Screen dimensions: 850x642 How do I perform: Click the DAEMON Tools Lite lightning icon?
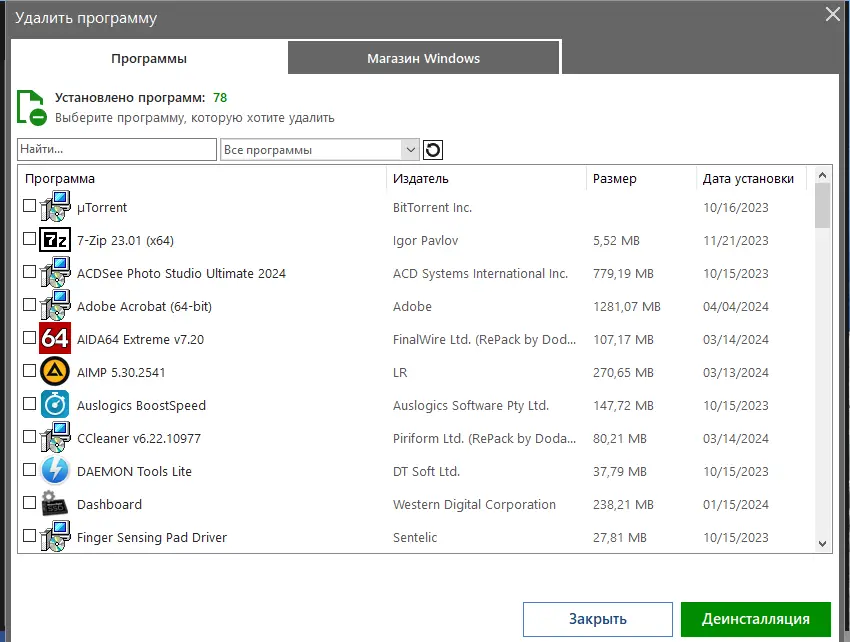pos(54,471)
